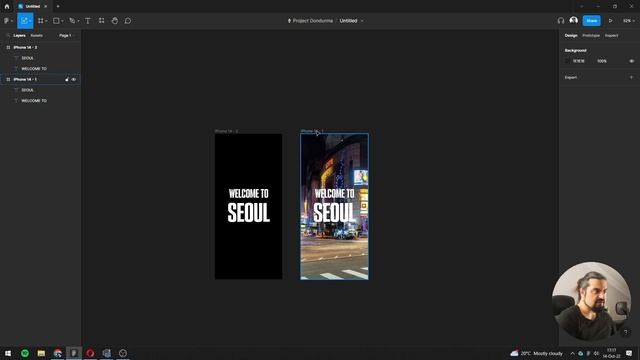Select the Frame tool
Image resolution: width=640 pixels, height=360 pixels.
point(40,21)
